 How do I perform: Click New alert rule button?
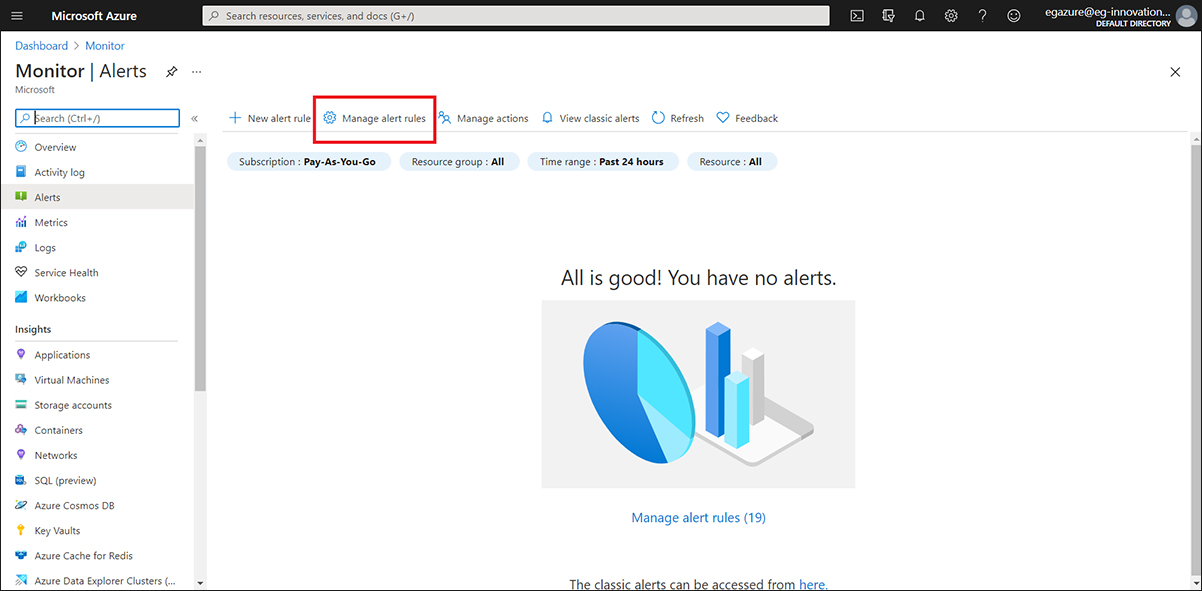[x=270, y=118]
